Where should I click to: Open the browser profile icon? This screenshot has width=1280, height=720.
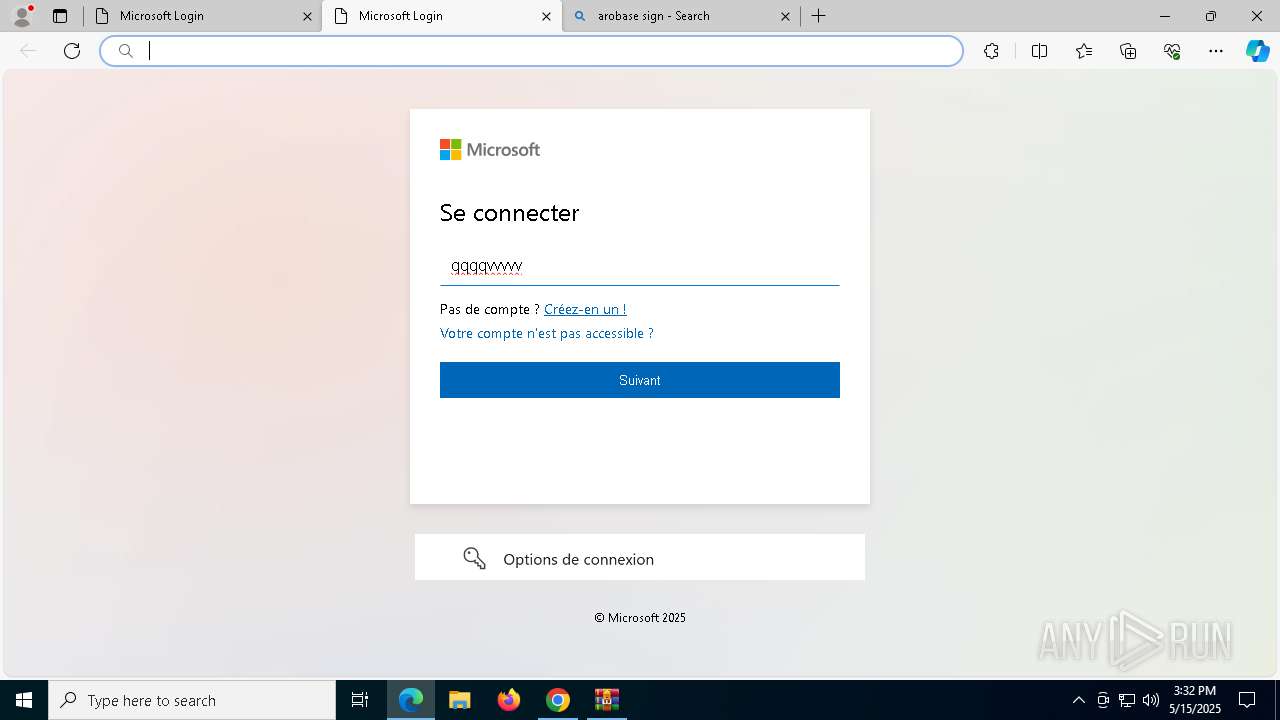(x=21, y=16)
